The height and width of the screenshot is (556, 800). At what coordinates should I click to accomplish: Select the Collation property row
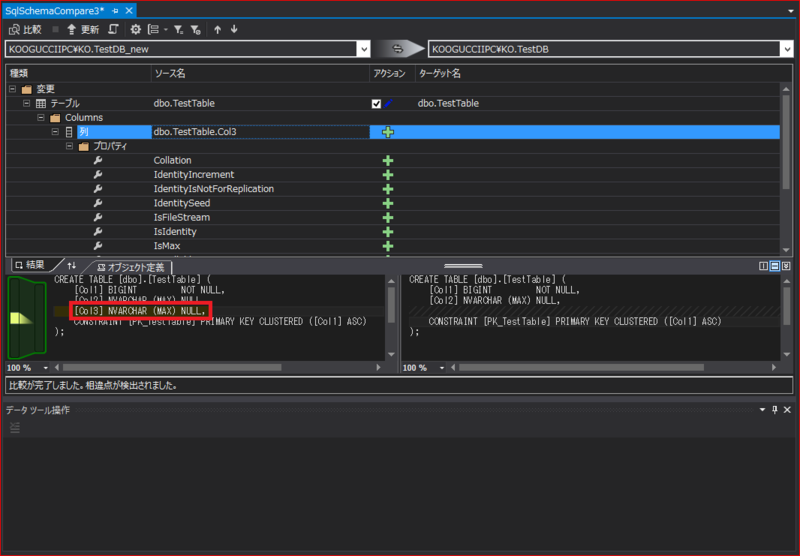click(392, 160)
